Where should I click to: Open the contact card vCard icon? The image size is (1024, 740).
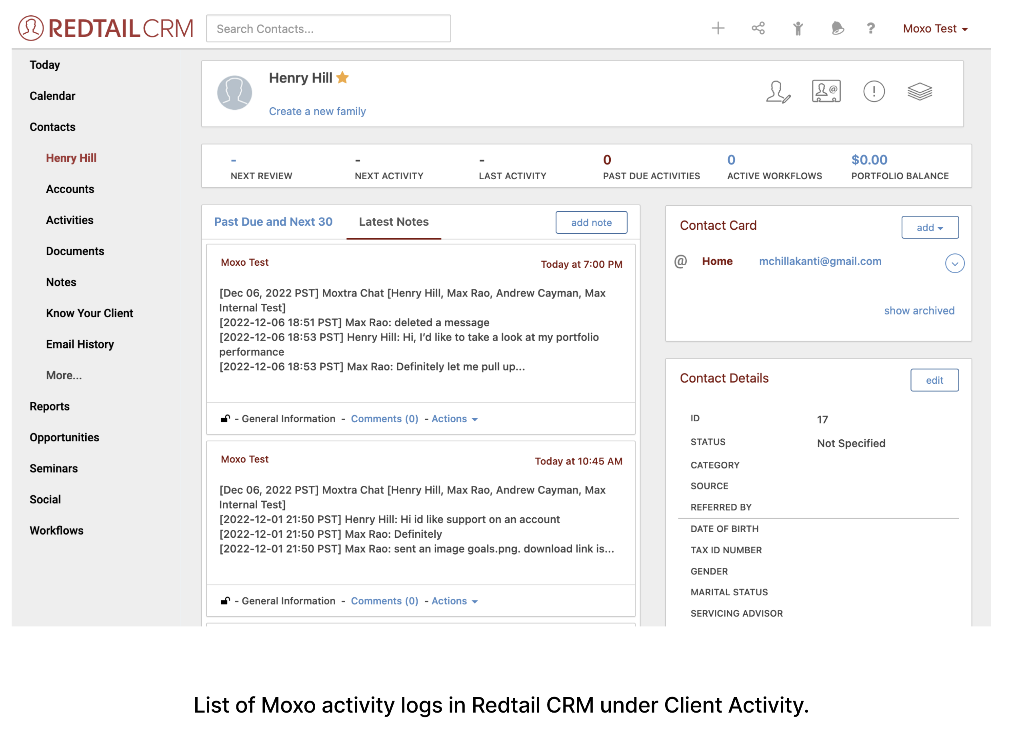826,91
